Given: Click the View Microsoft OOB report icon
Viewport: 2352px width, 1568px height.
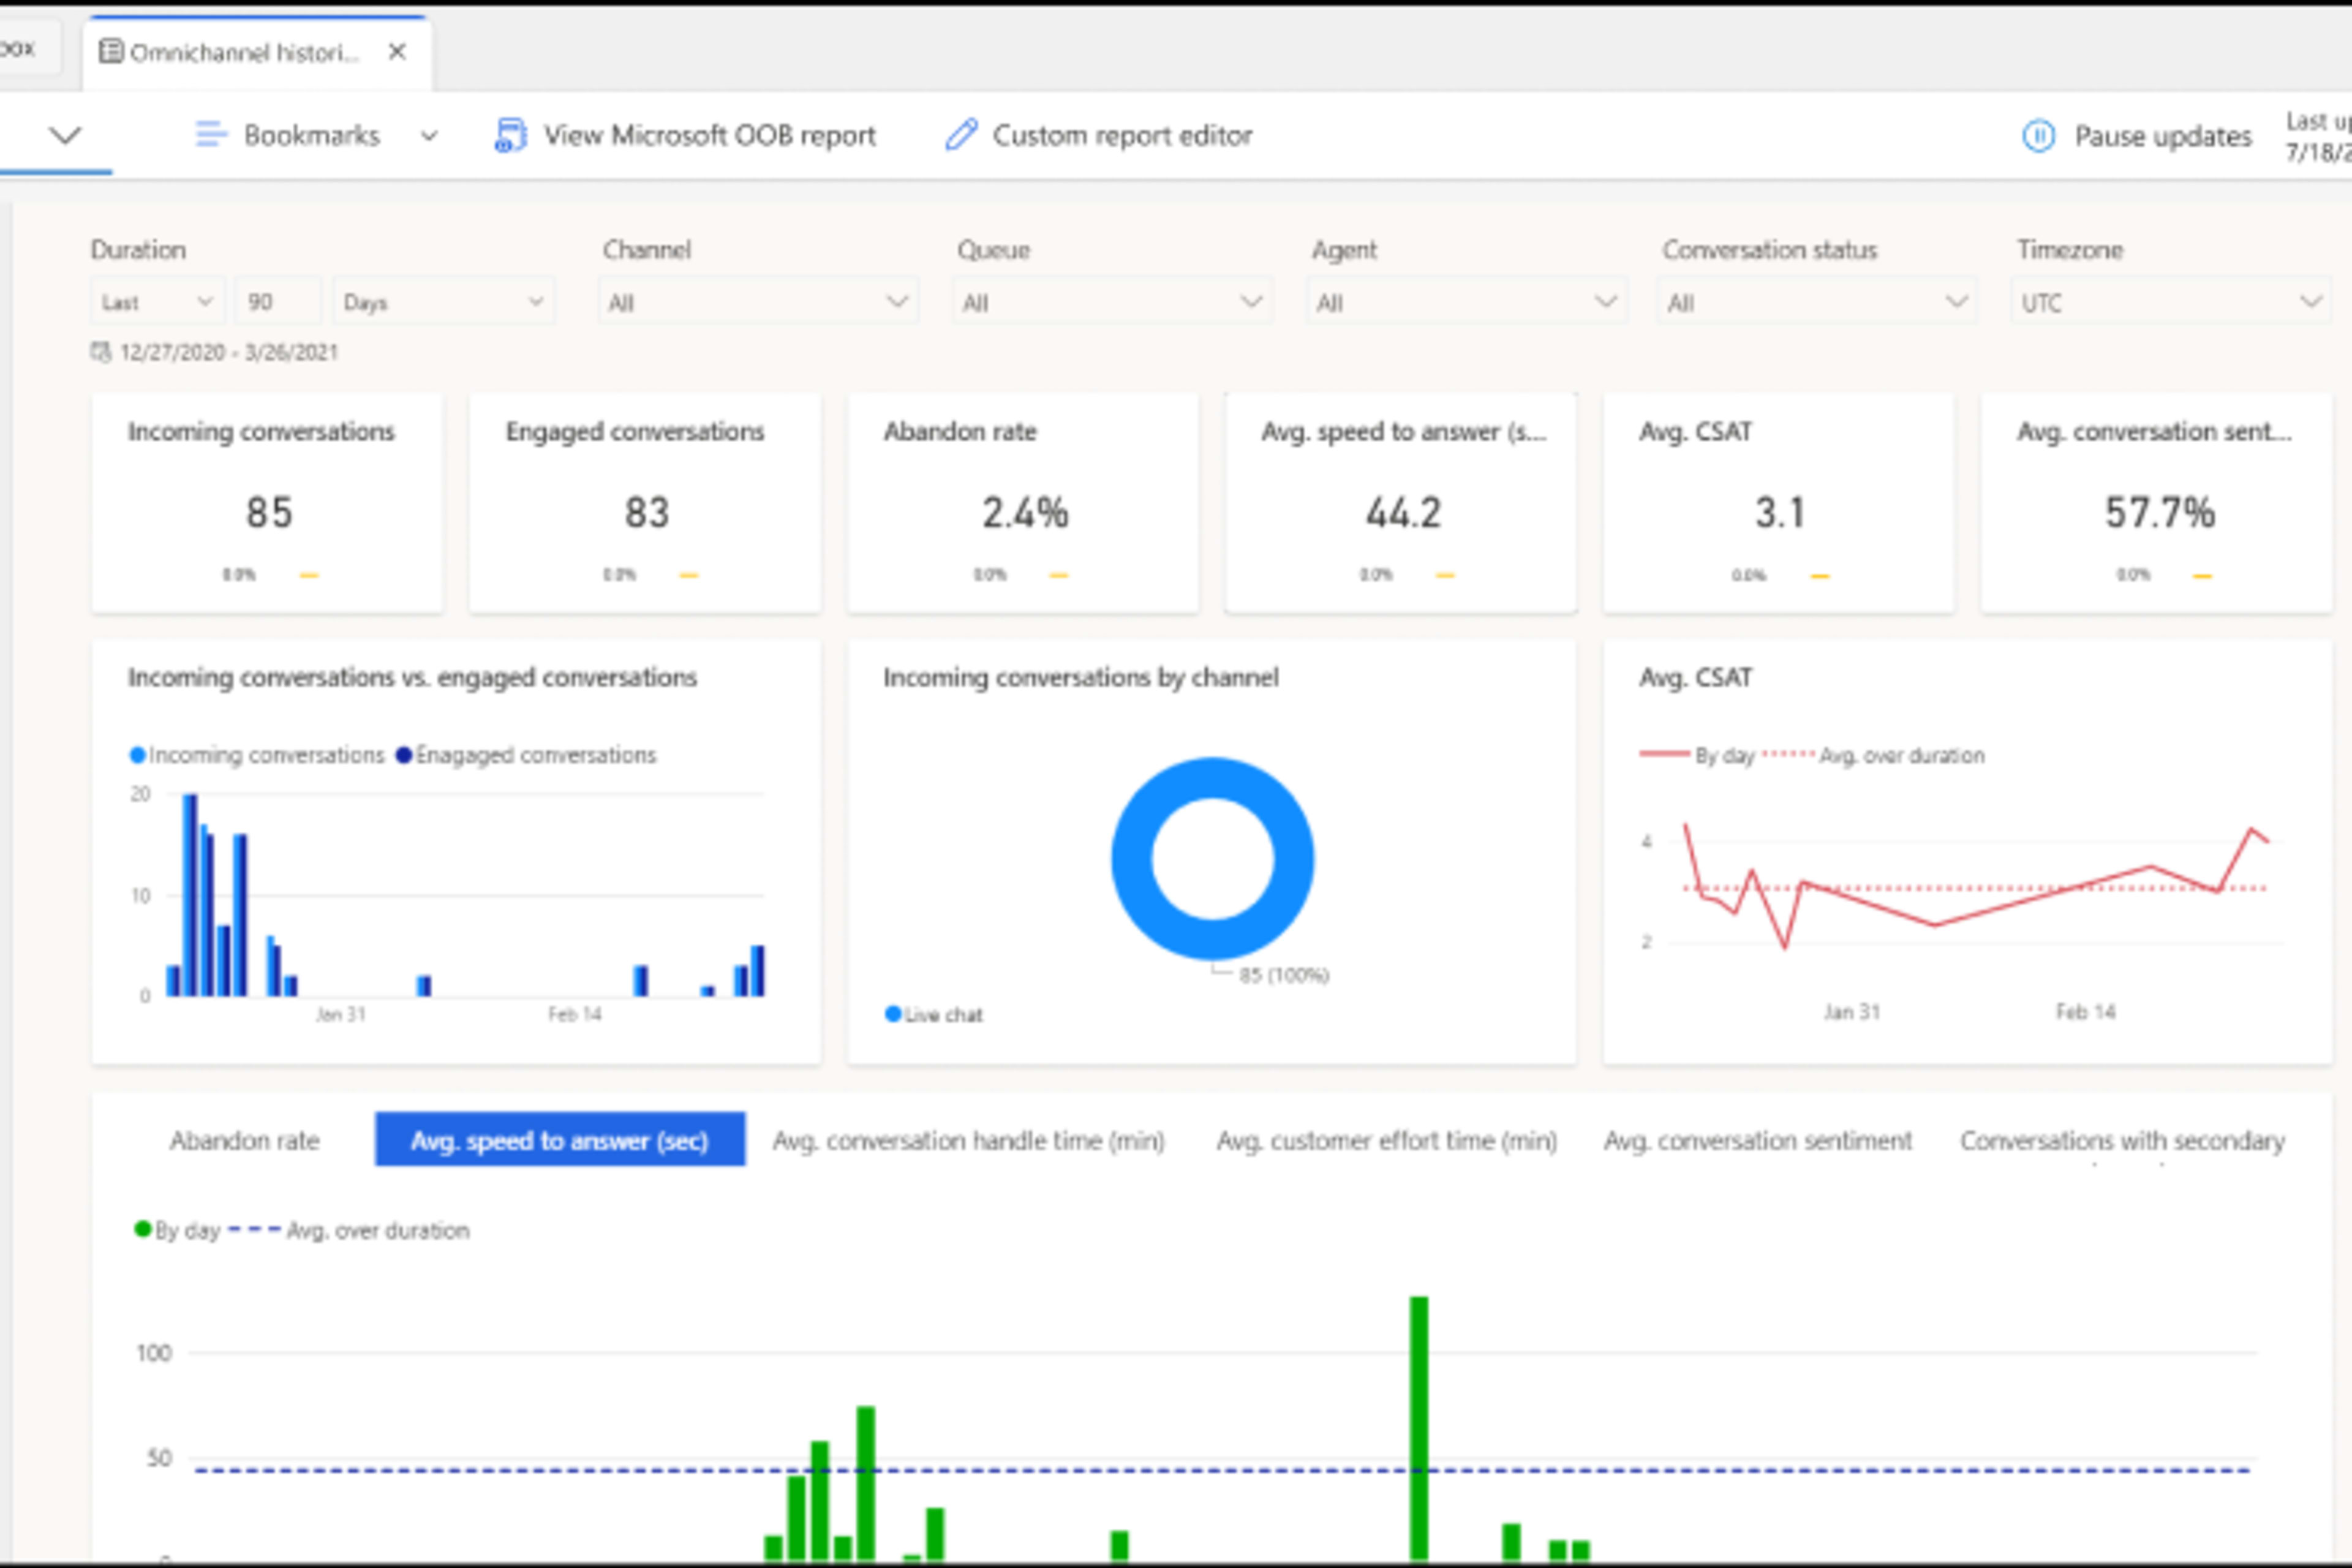Looking at the screenshot, I should tap(510, 135).
